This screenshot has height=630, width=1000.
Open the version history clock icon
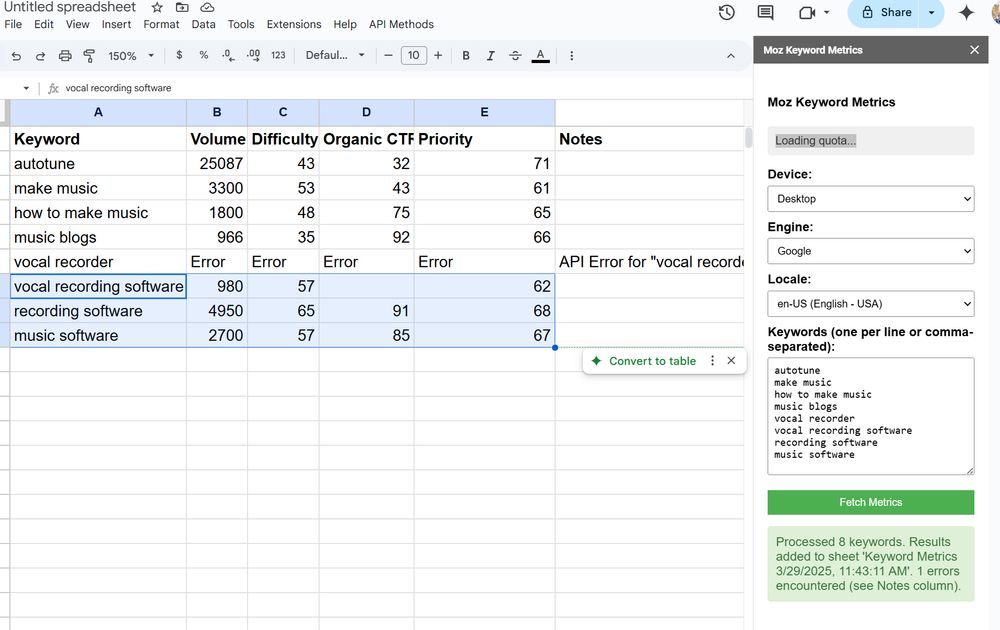726,13
